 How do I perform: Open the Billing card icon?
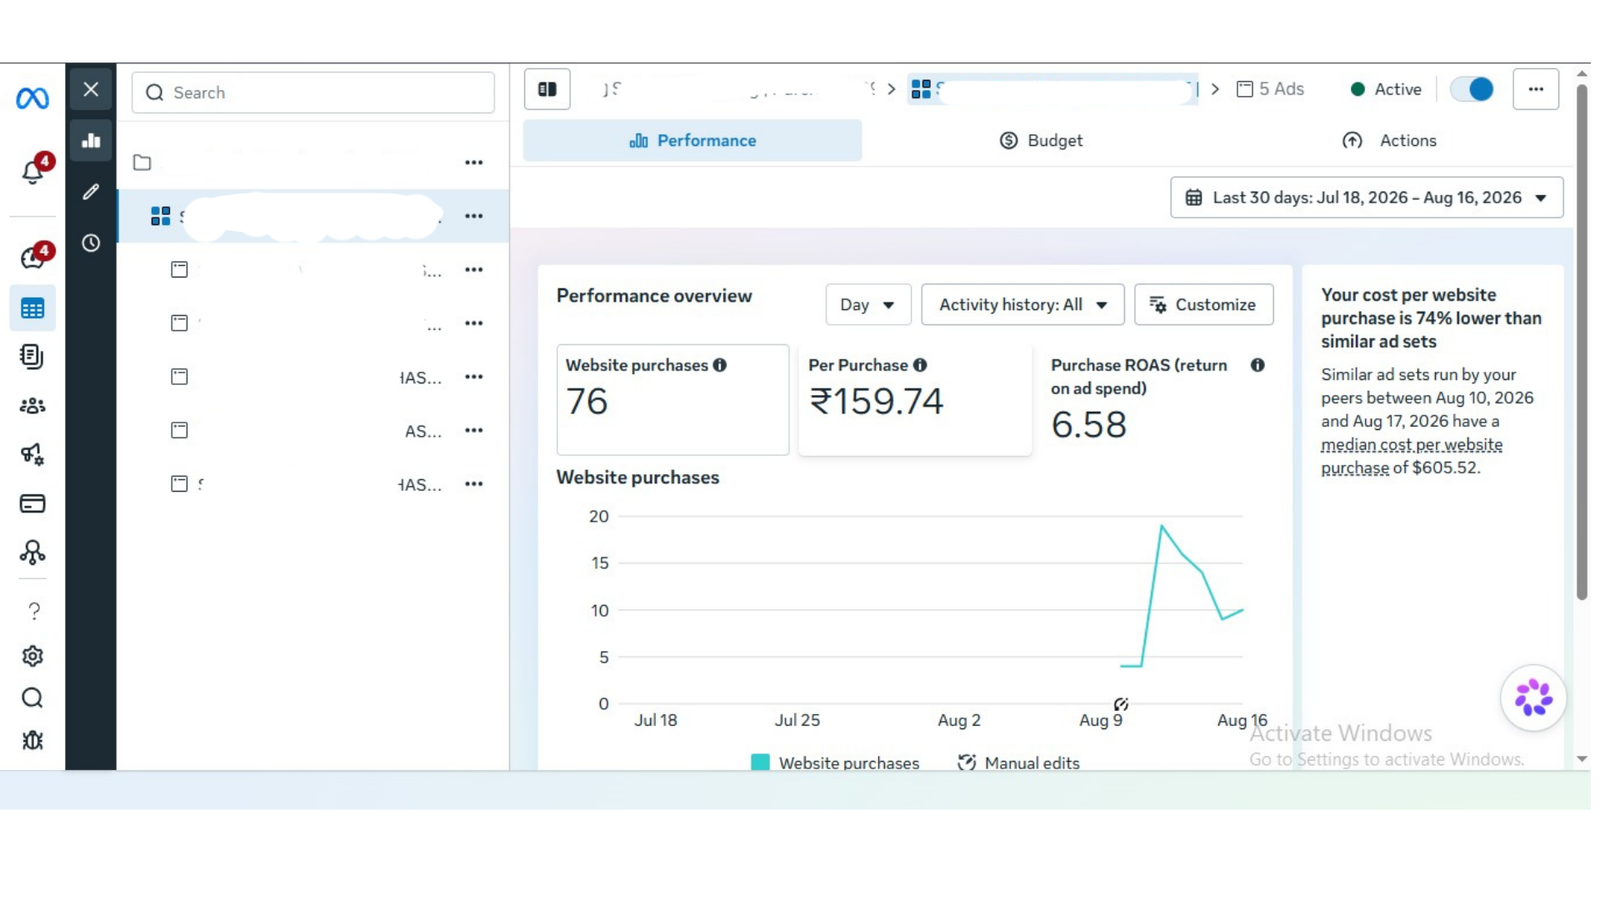32,503
